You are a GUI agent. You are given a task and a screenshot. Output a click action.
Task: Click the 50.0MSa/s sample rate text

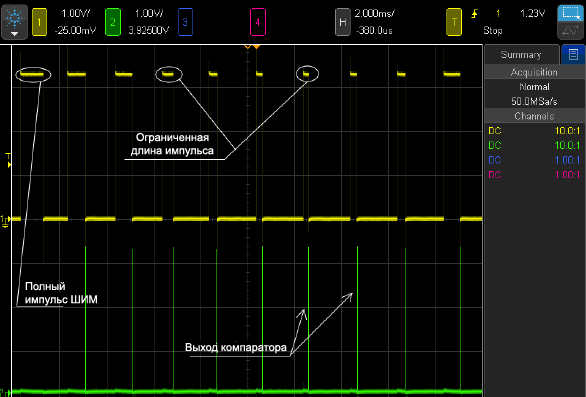(534, 101)
